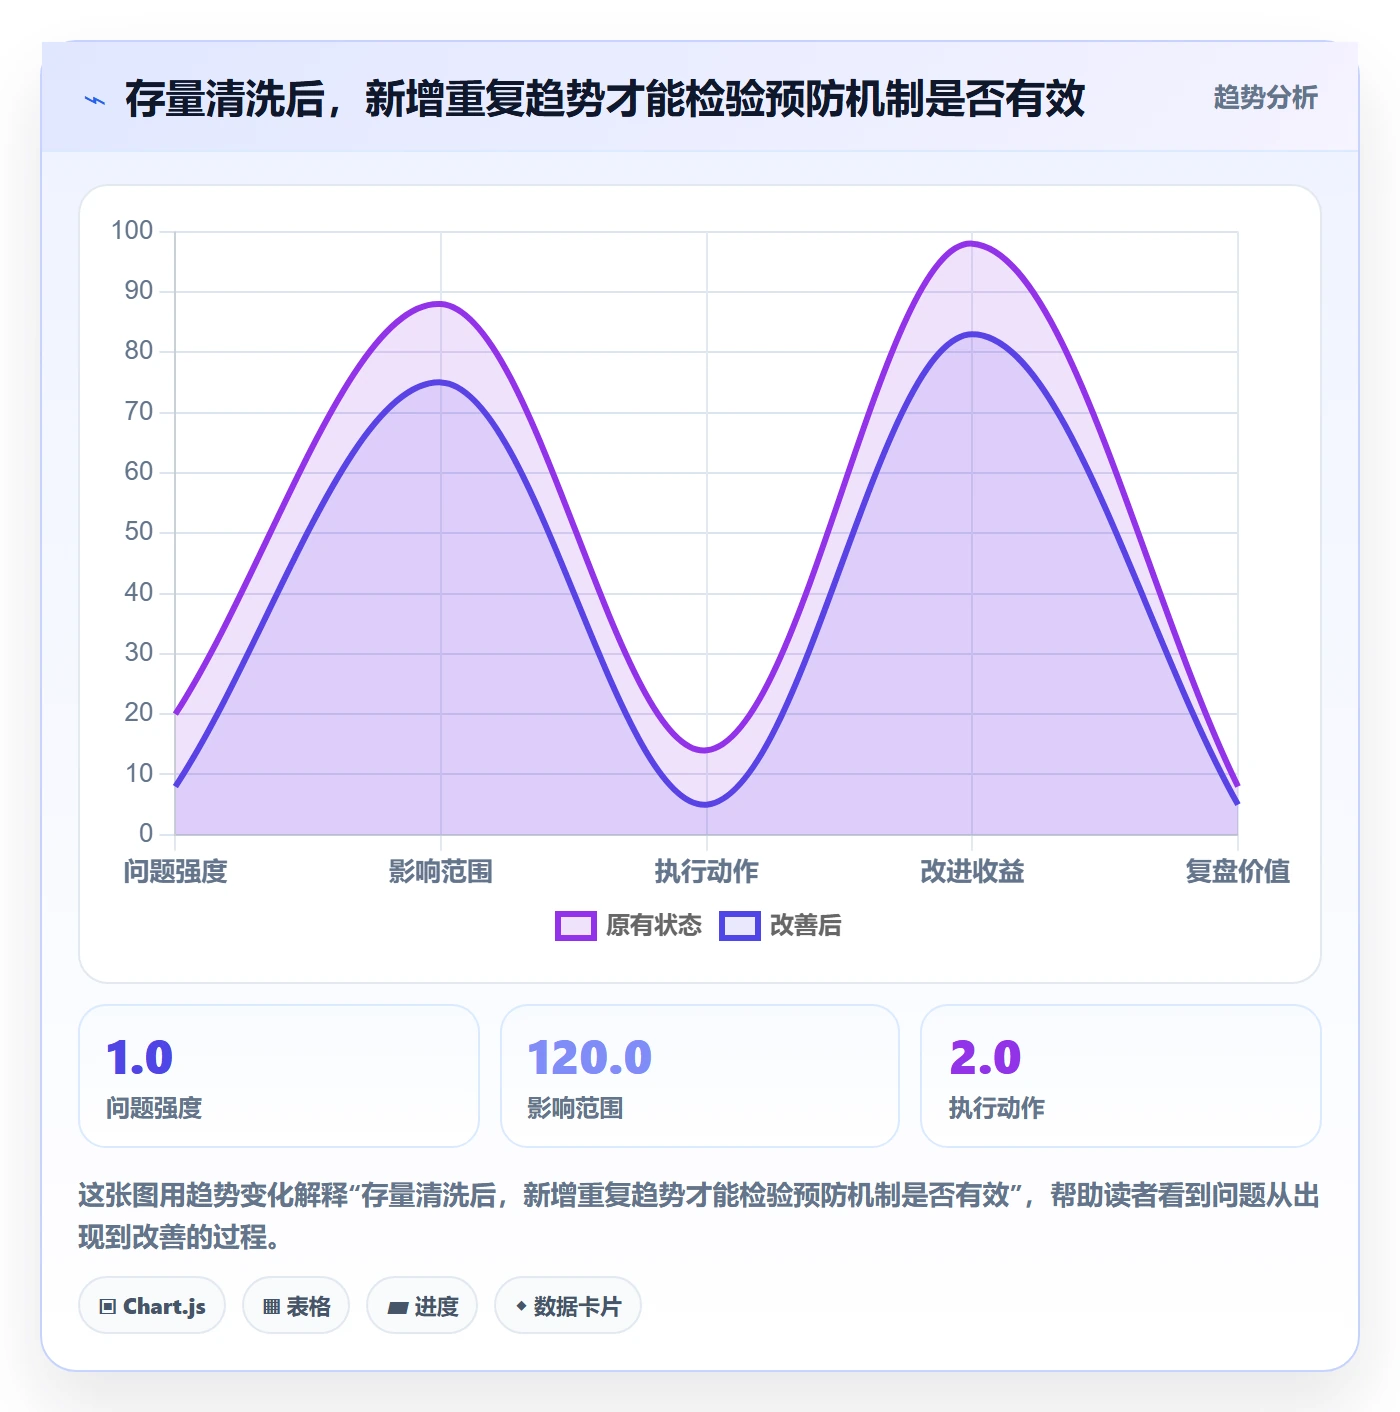
Task: Click the chart title 存量清洗后 heading
Action: click(605, 99)
